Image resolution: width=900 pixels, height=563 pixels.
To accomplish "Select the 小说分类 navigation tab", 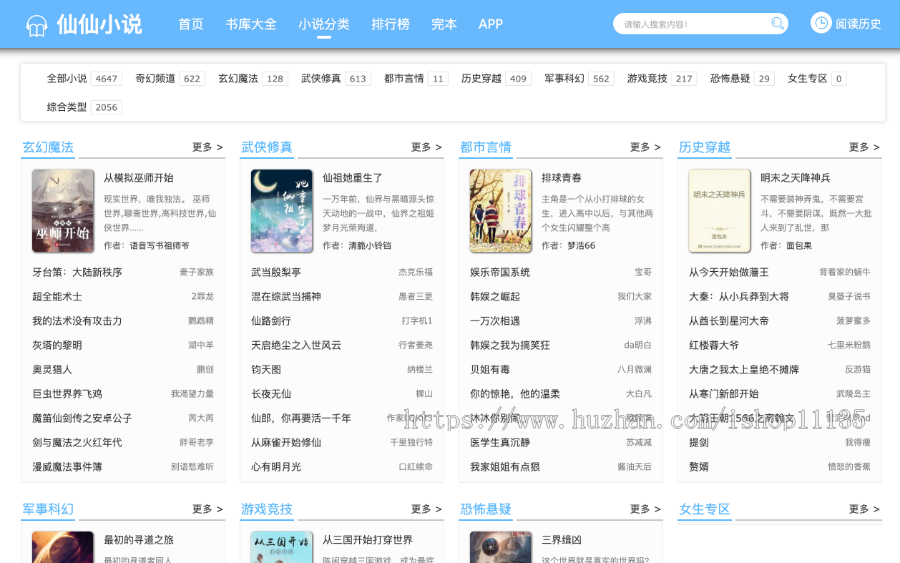I will click(324, 24).
